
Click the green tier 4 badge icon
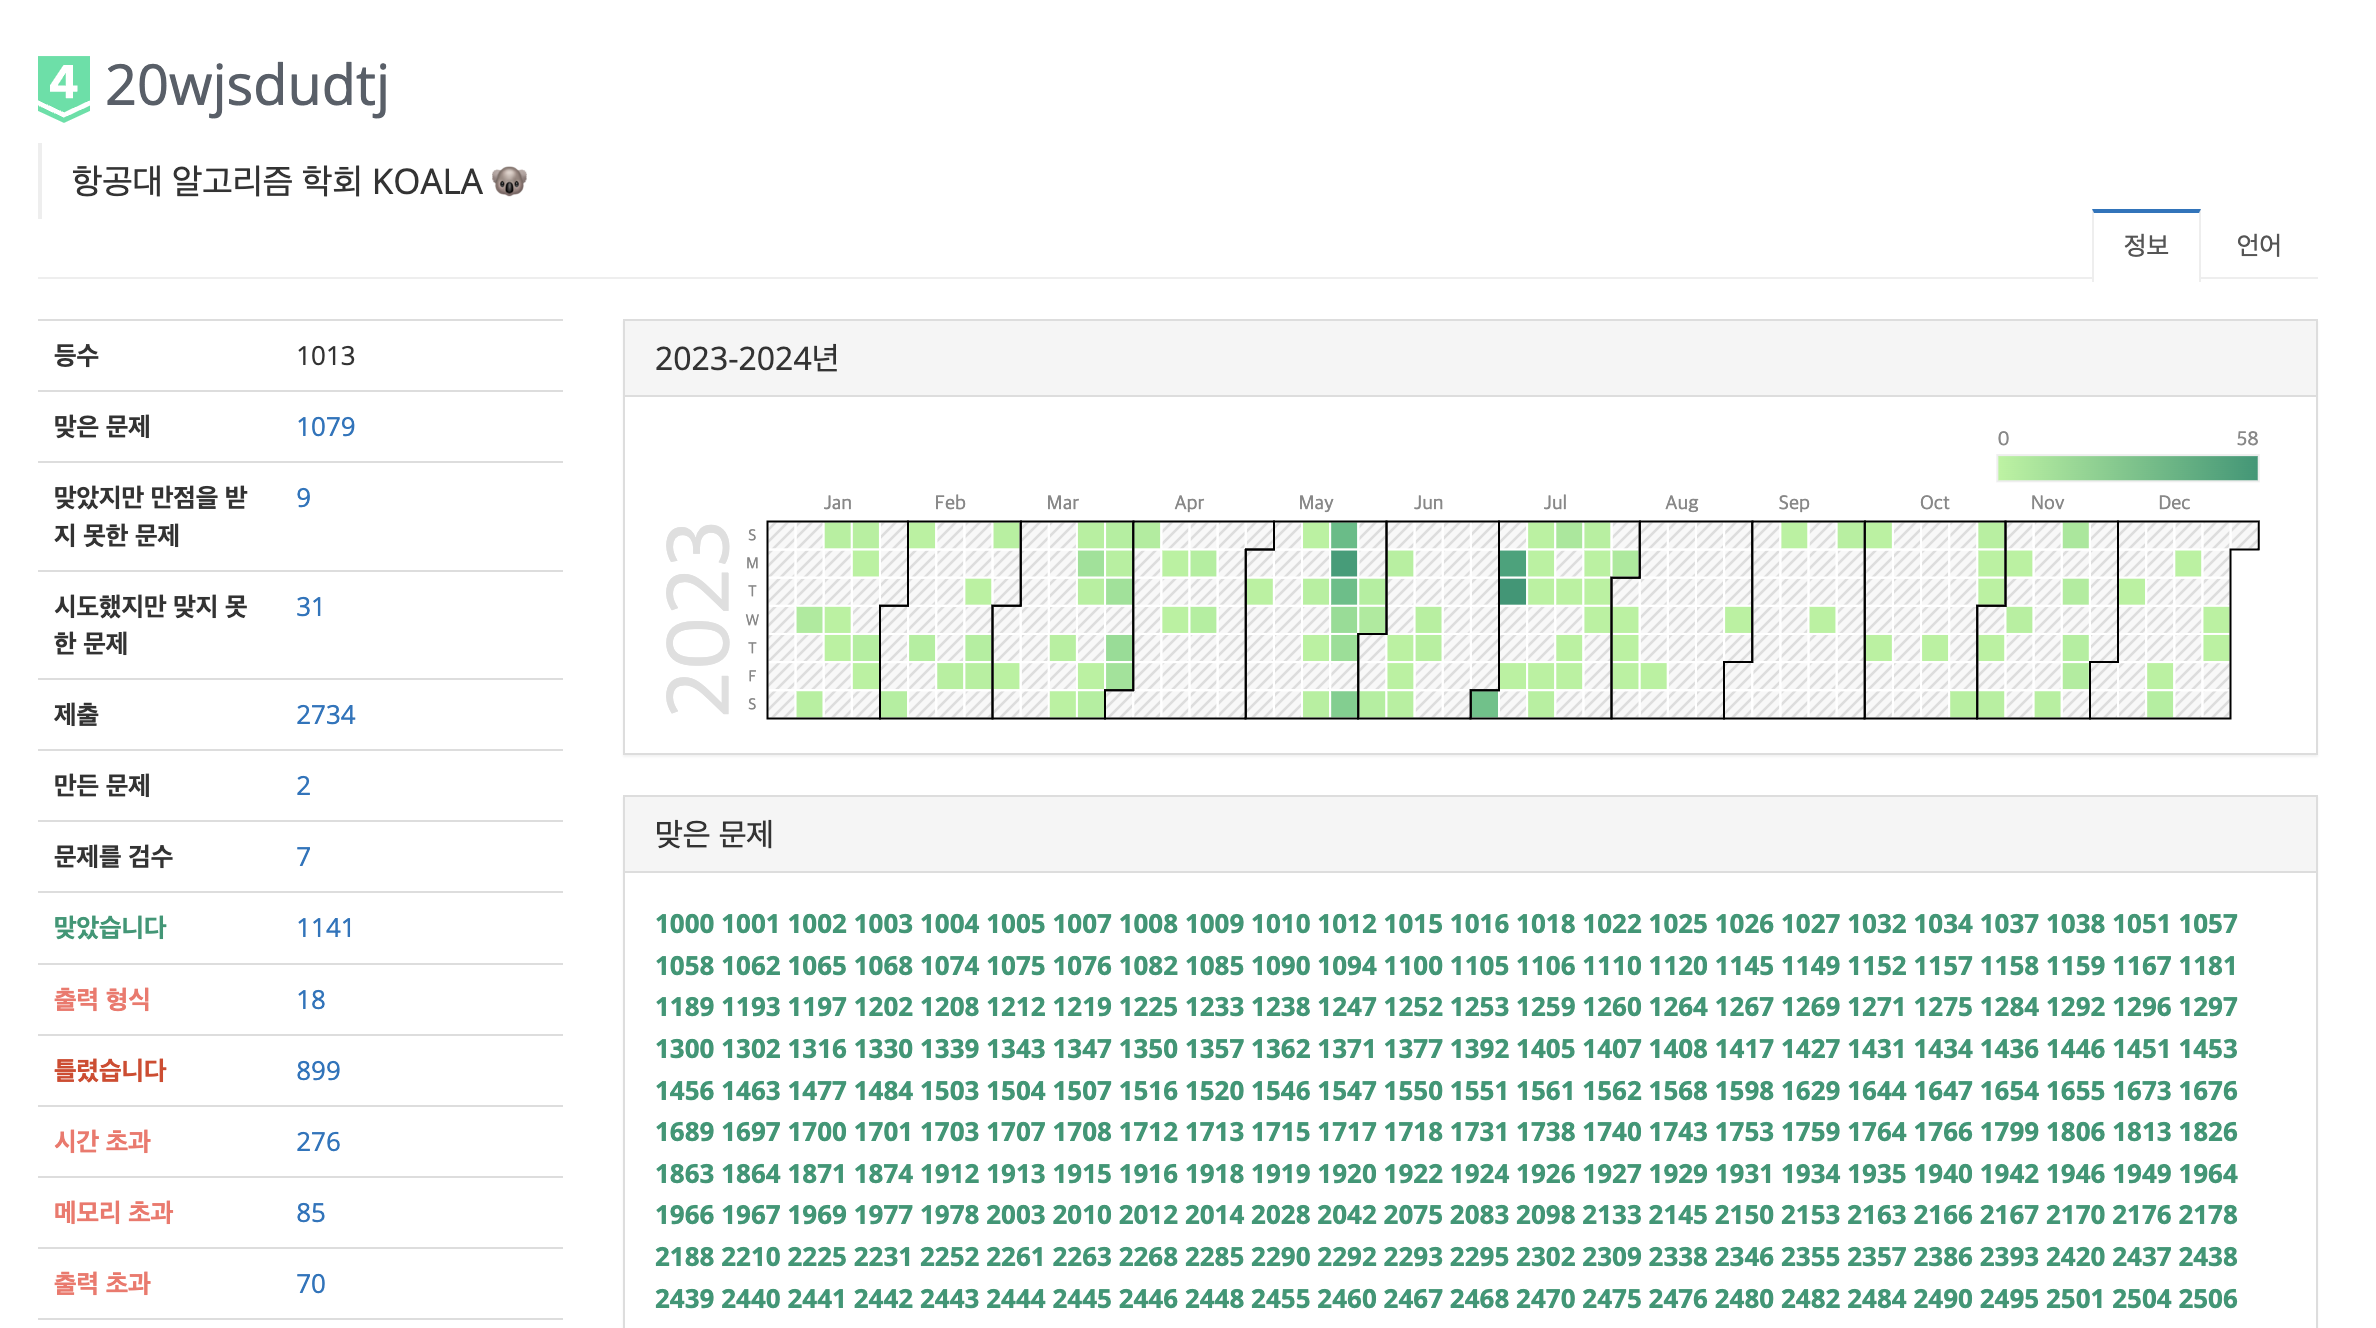click(x=63, y=87)
